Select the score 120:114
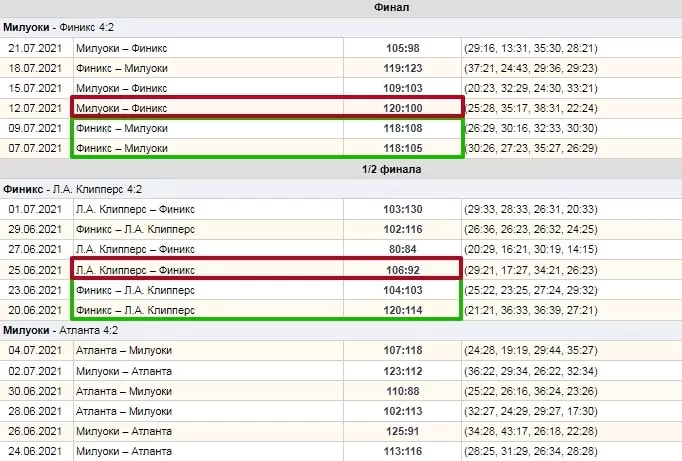 (403, 310)
